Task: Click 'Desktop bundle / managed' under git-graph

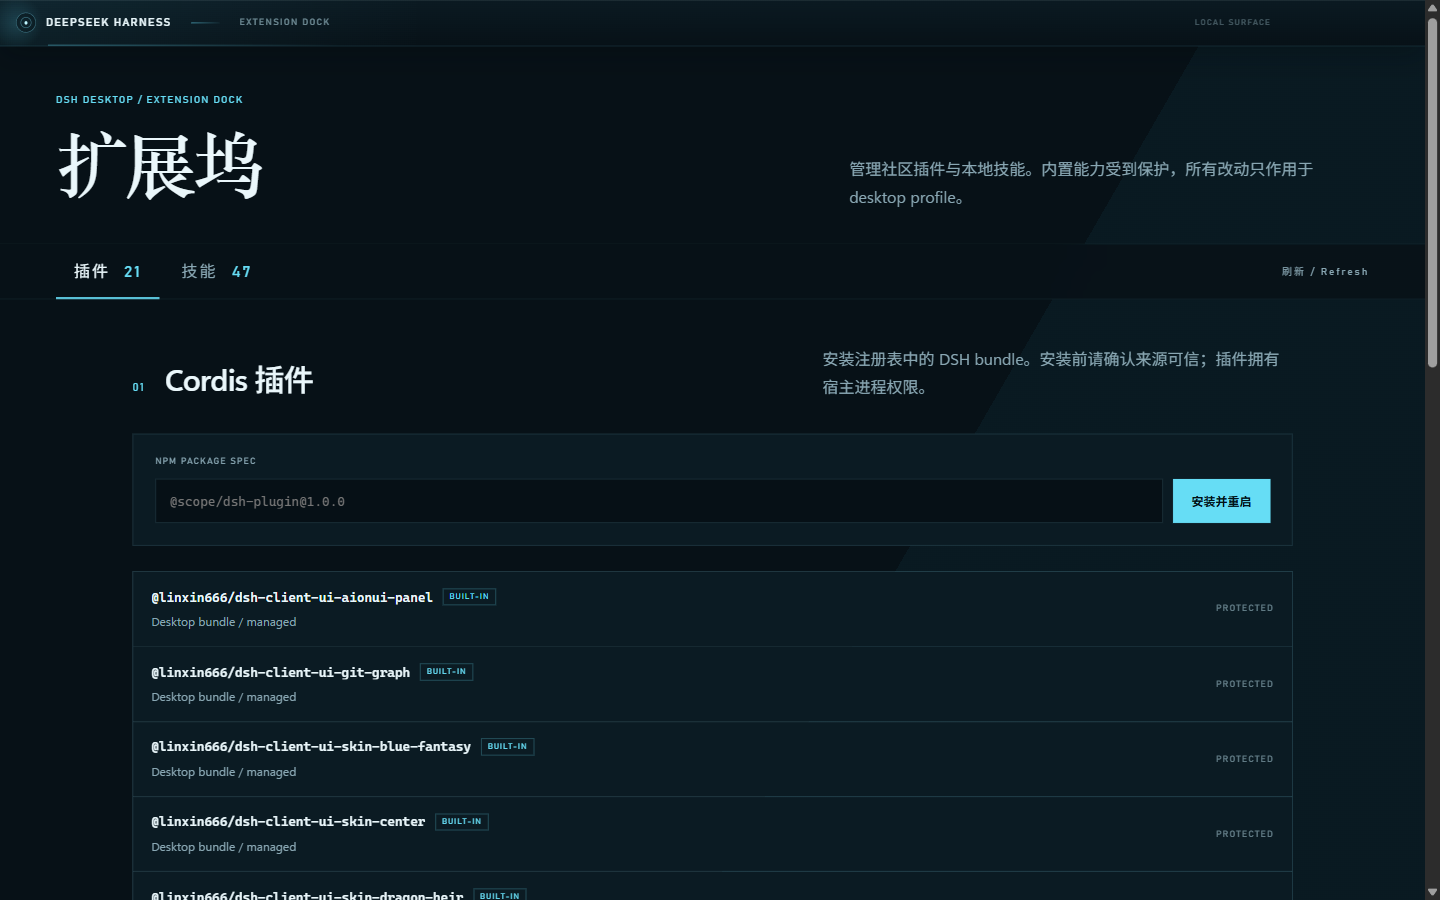Action: coord(224,697)
